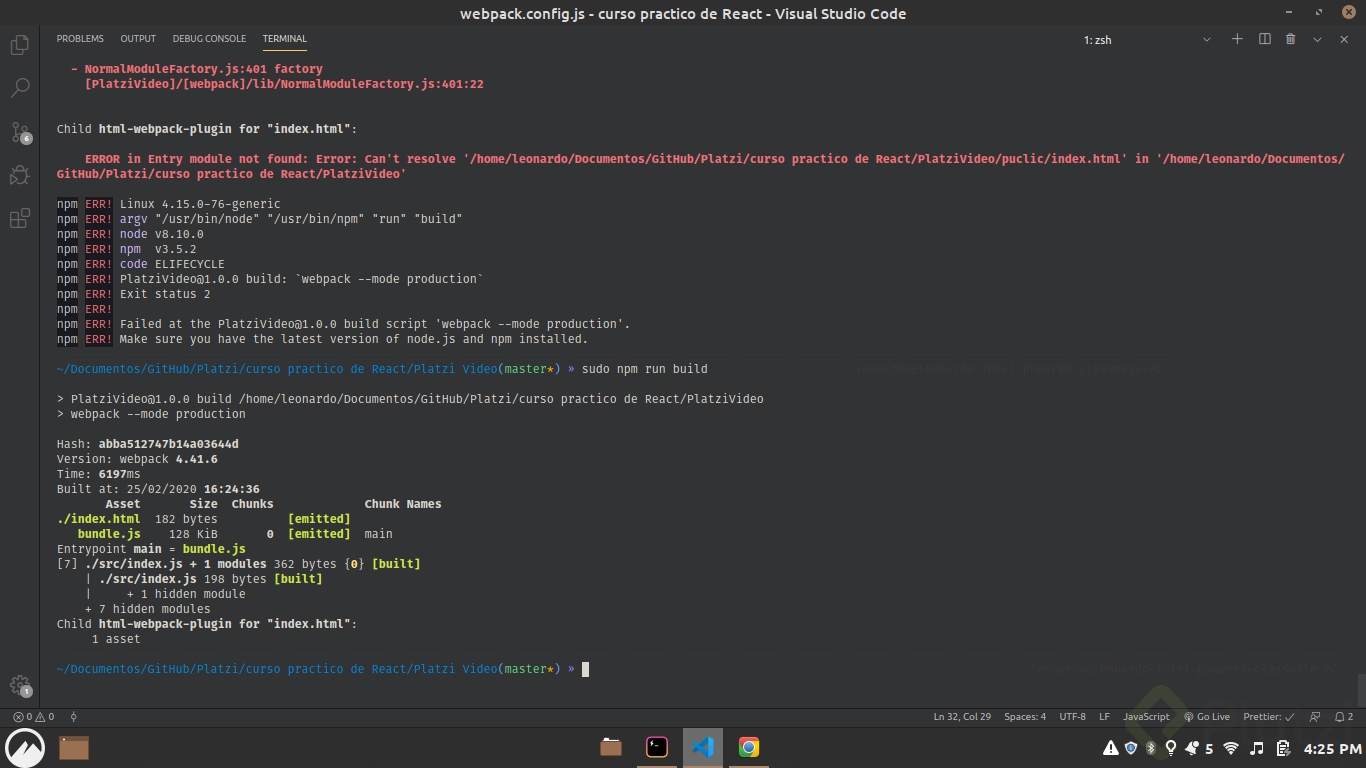Click the 'code ELIFECYCLE' error line

point(140,264)
